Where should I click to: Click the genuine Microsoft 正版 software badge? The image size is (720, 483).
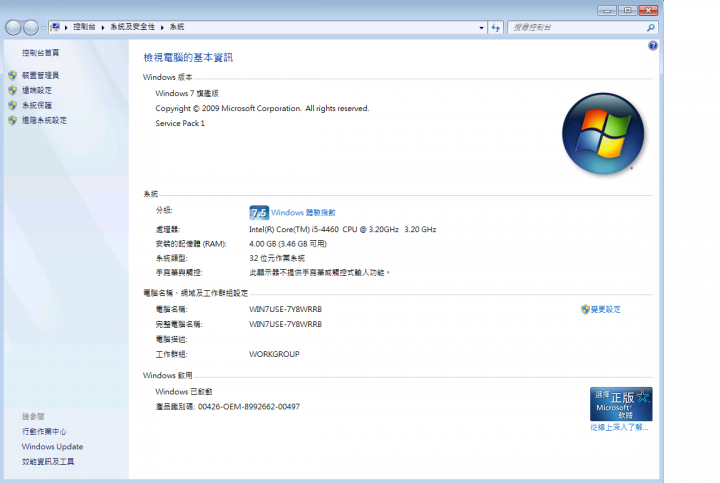pos(621,404)
